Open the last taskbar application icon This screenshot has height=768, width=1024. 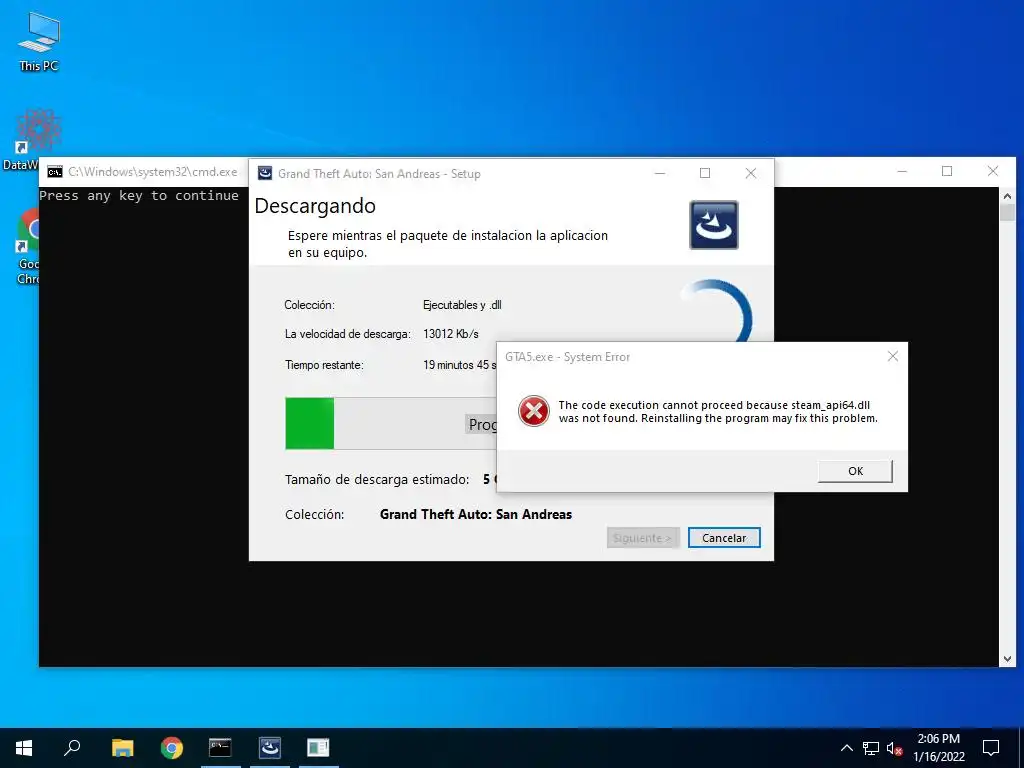tap(318, 748)
